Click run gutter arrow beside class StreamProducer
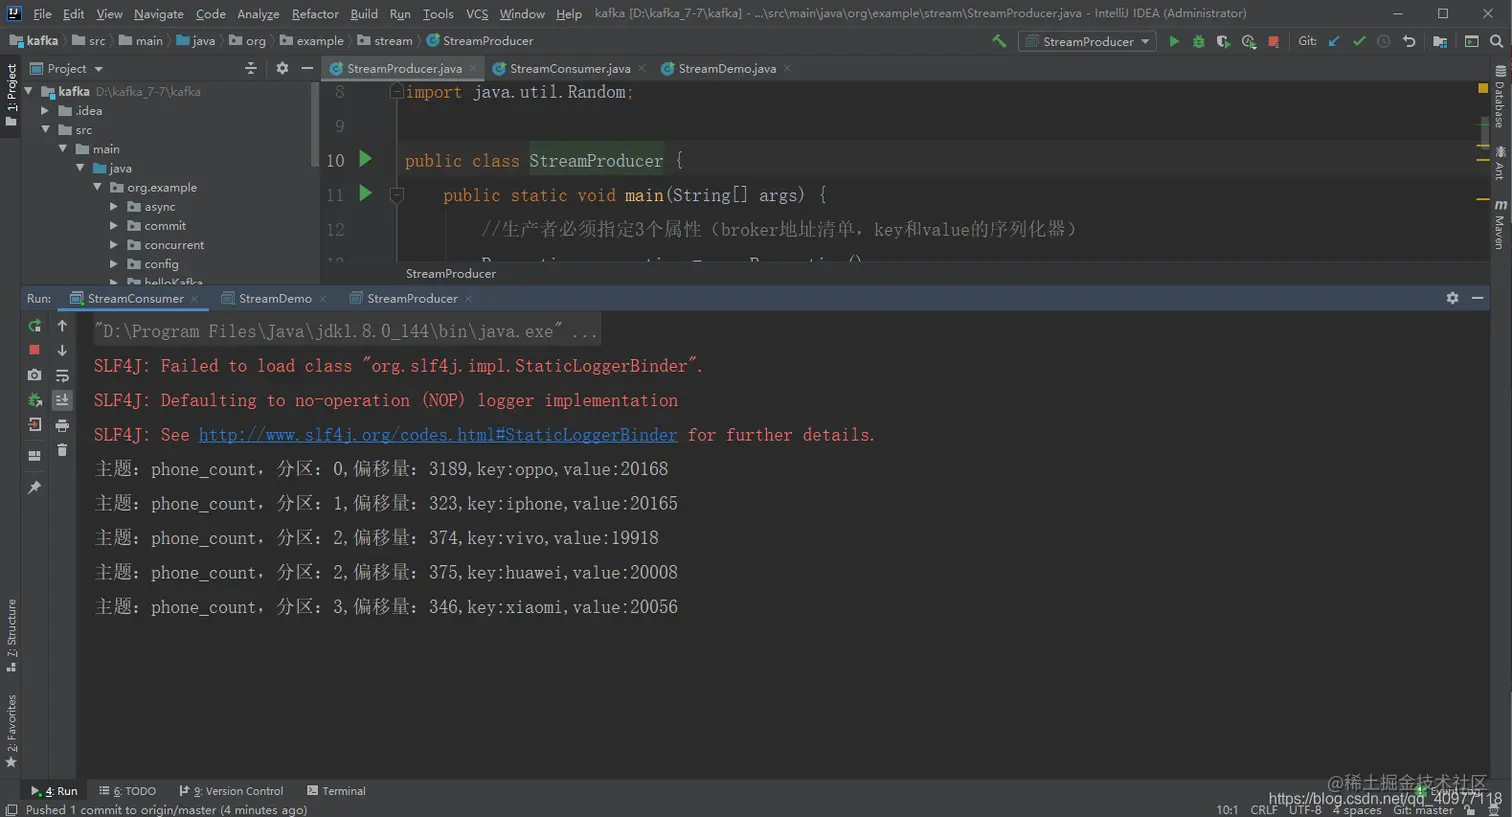Viewport: 1512px width, 817px height. (x=365, y=159)
